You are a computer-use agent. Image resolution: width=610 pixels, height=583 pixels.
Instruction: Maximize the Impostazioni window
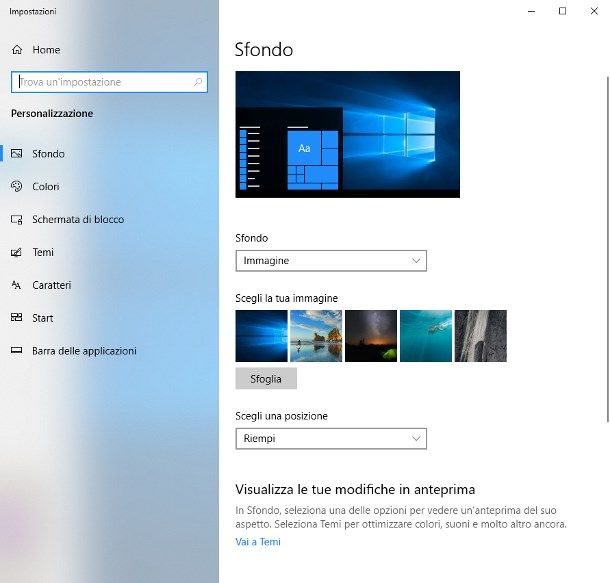563,11
